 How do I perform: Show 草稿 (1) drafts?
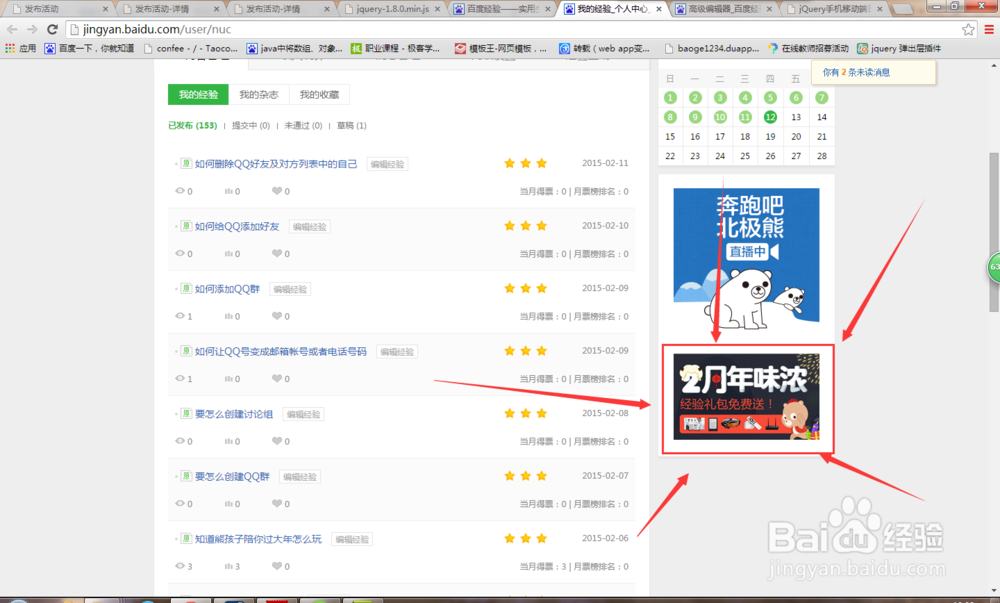[351, 126]
